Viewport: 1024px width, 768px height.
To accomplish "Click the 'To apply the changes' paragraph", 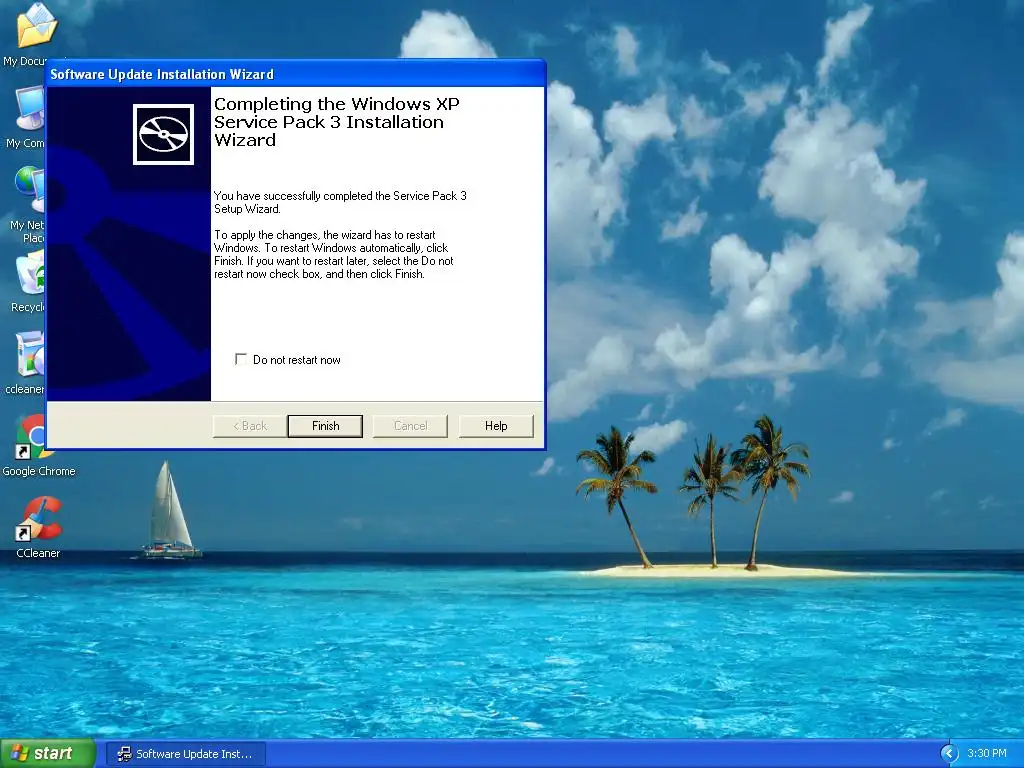I will pyautogui.click(x=334, y=255).
